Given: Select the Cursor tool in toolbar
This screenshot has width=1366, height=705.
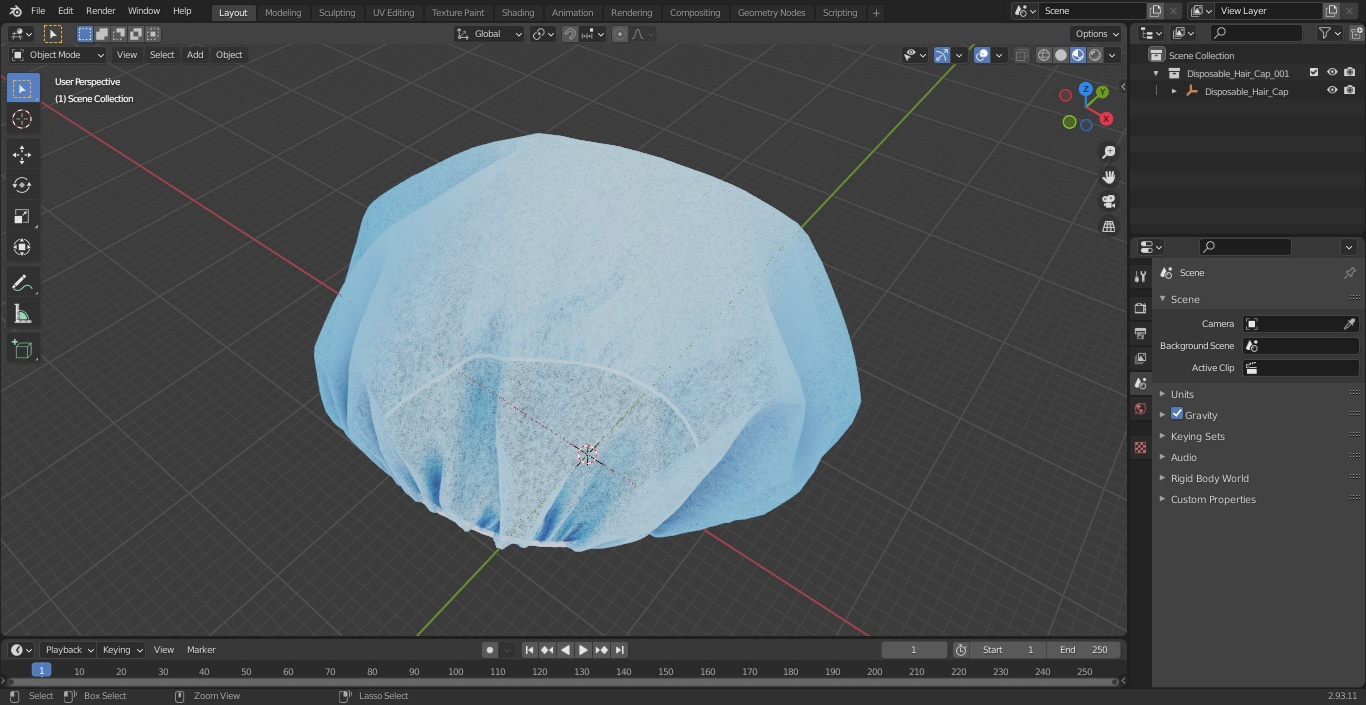Looking at the screenshot, I should pos(22,119).
